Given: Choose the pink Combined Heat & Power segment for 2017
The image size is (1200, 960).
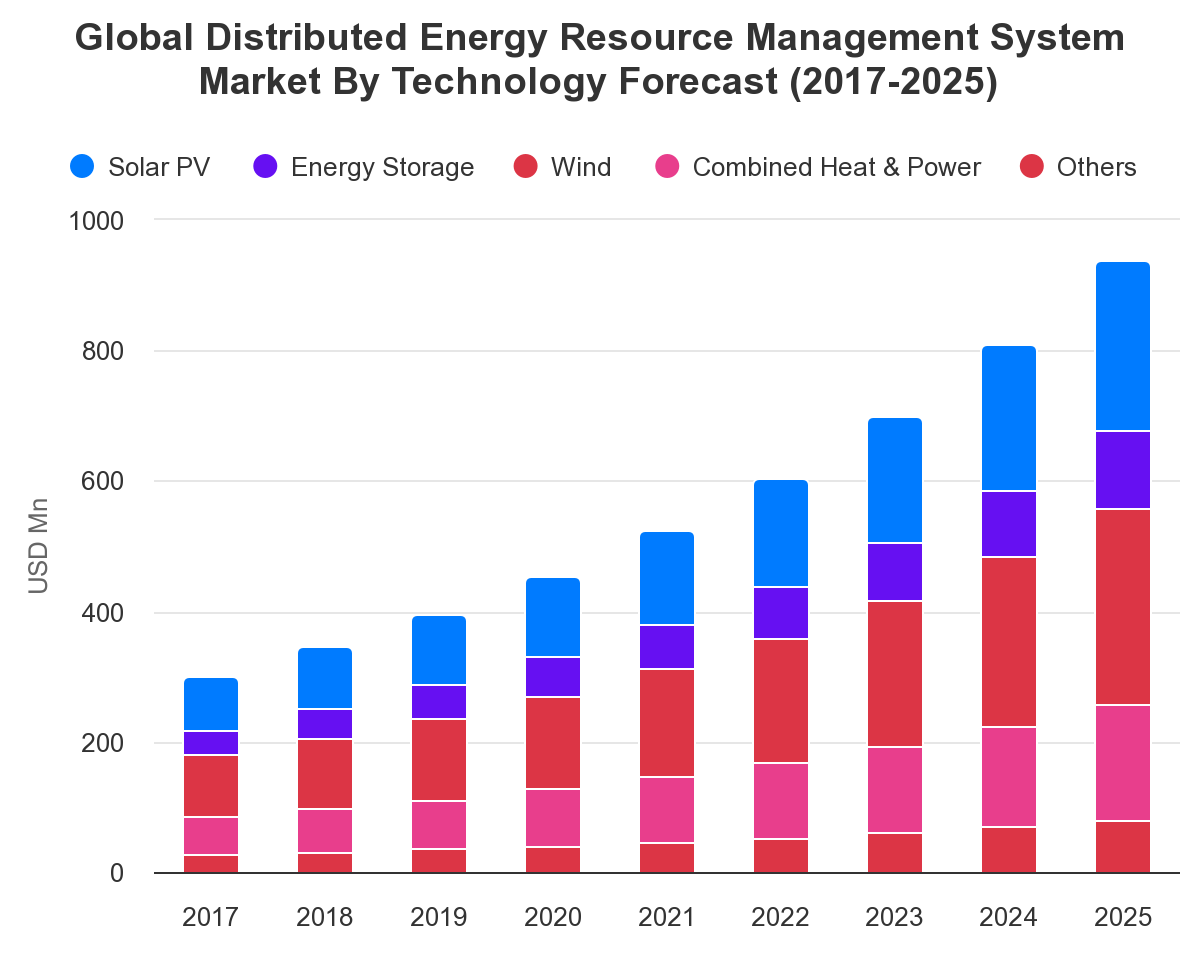Looking at the screenshot, I should pyautogui.click(x=211, y=836).
